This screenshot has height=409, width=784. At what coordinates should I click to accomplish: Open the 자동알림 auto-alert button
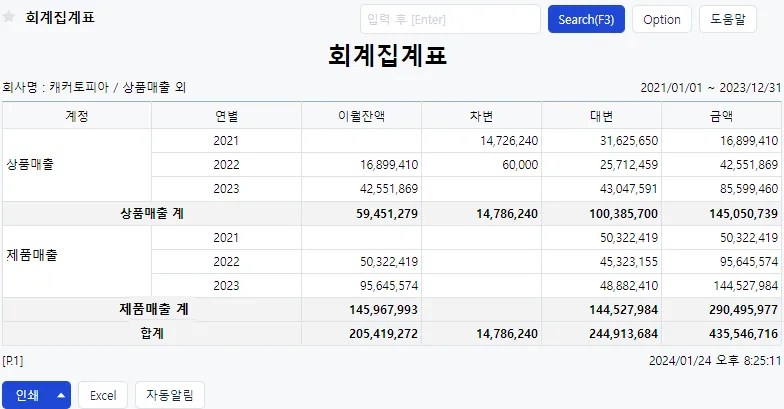[170, 395]
